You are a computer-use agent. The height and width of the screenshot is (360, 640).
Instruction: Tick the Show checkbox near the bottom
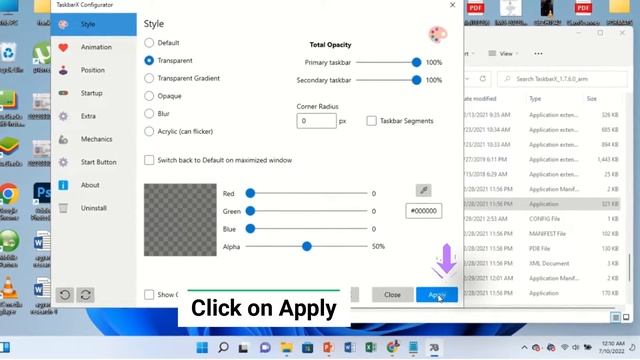149,294
